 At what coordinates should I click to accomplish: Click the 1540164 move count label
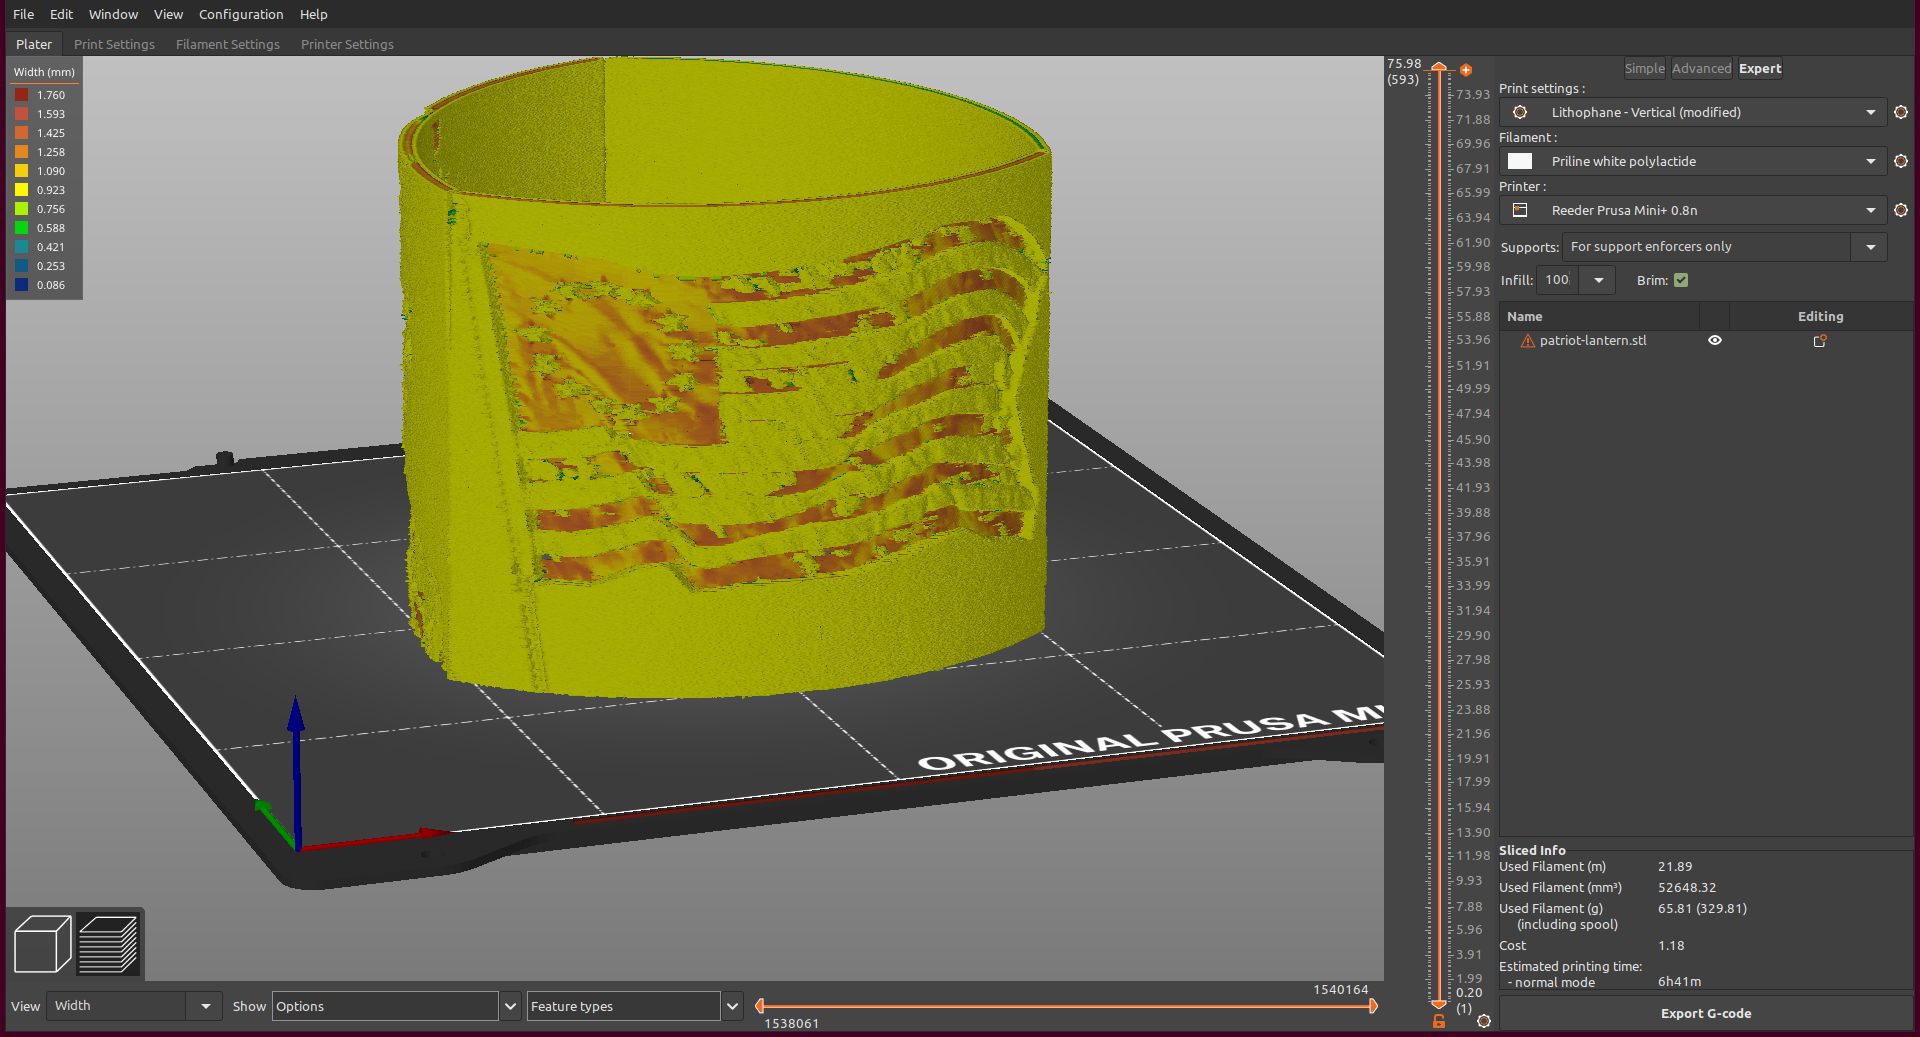[1341, 990]
